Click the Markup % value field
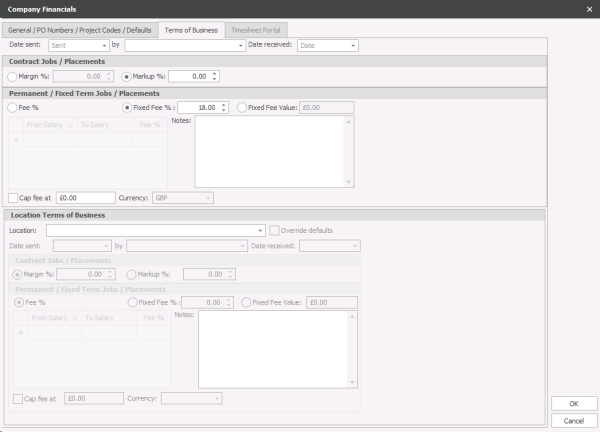 pos(190,76)
